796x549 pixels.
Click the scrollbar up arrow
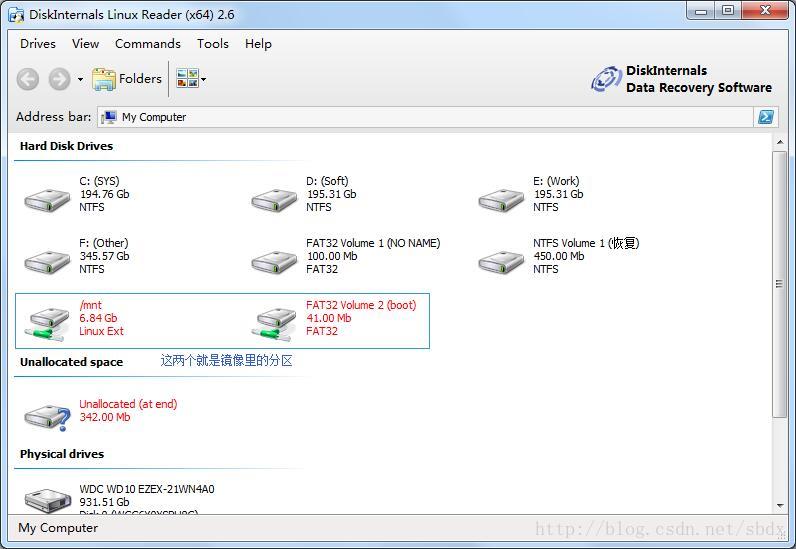click(780, 143)
